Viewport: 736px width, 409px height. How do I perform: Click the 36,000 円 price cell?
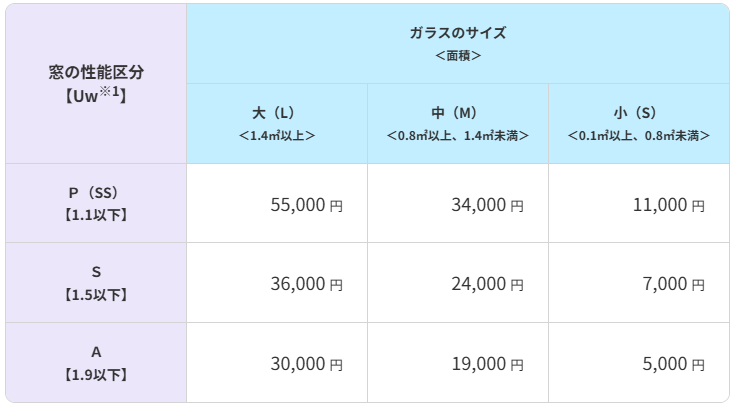click(x=306, y=284)
